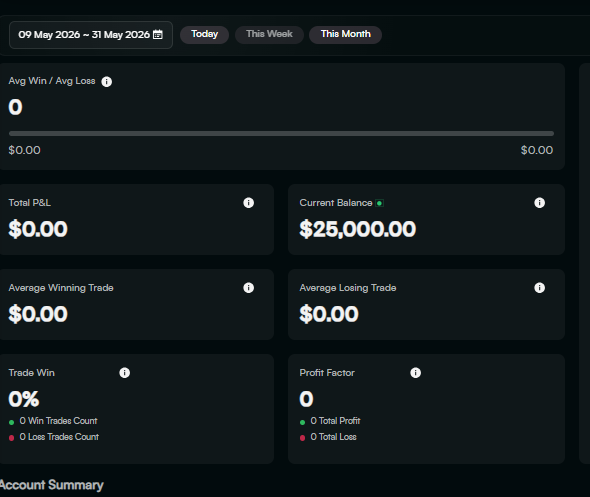Click the calendar icon in date field

[x=158, y=35]
